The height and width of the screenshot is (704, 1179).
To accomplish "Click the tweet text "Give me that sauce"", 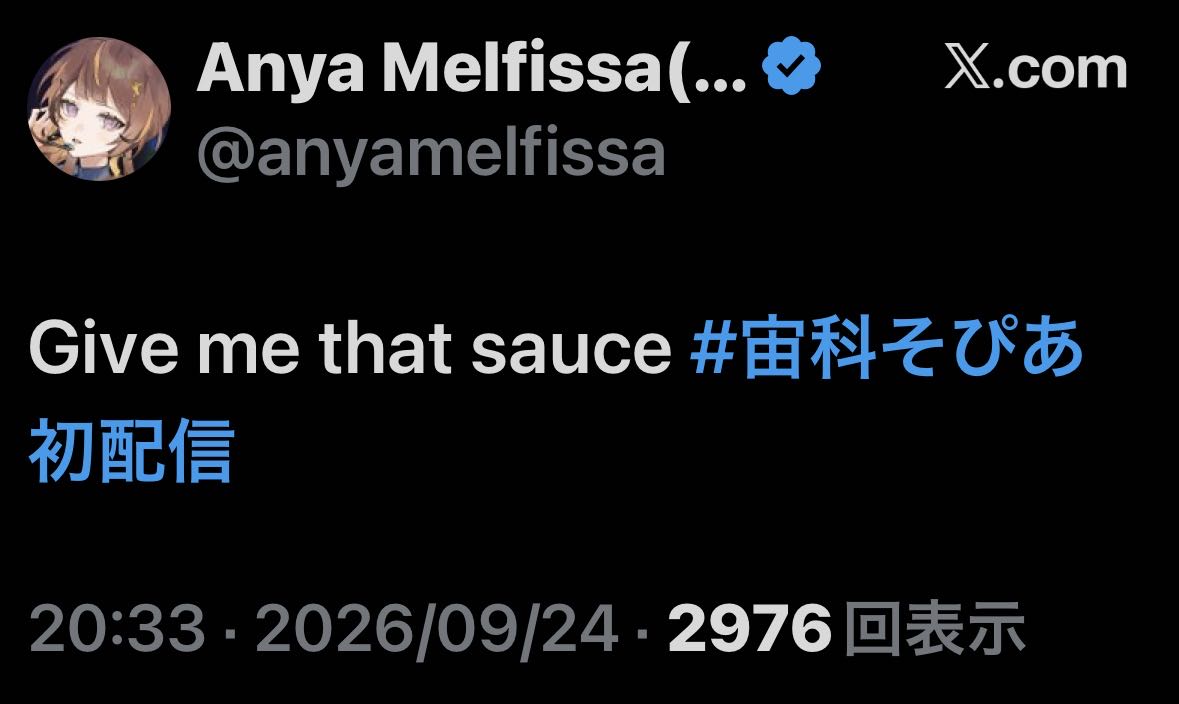I will 350,348.
